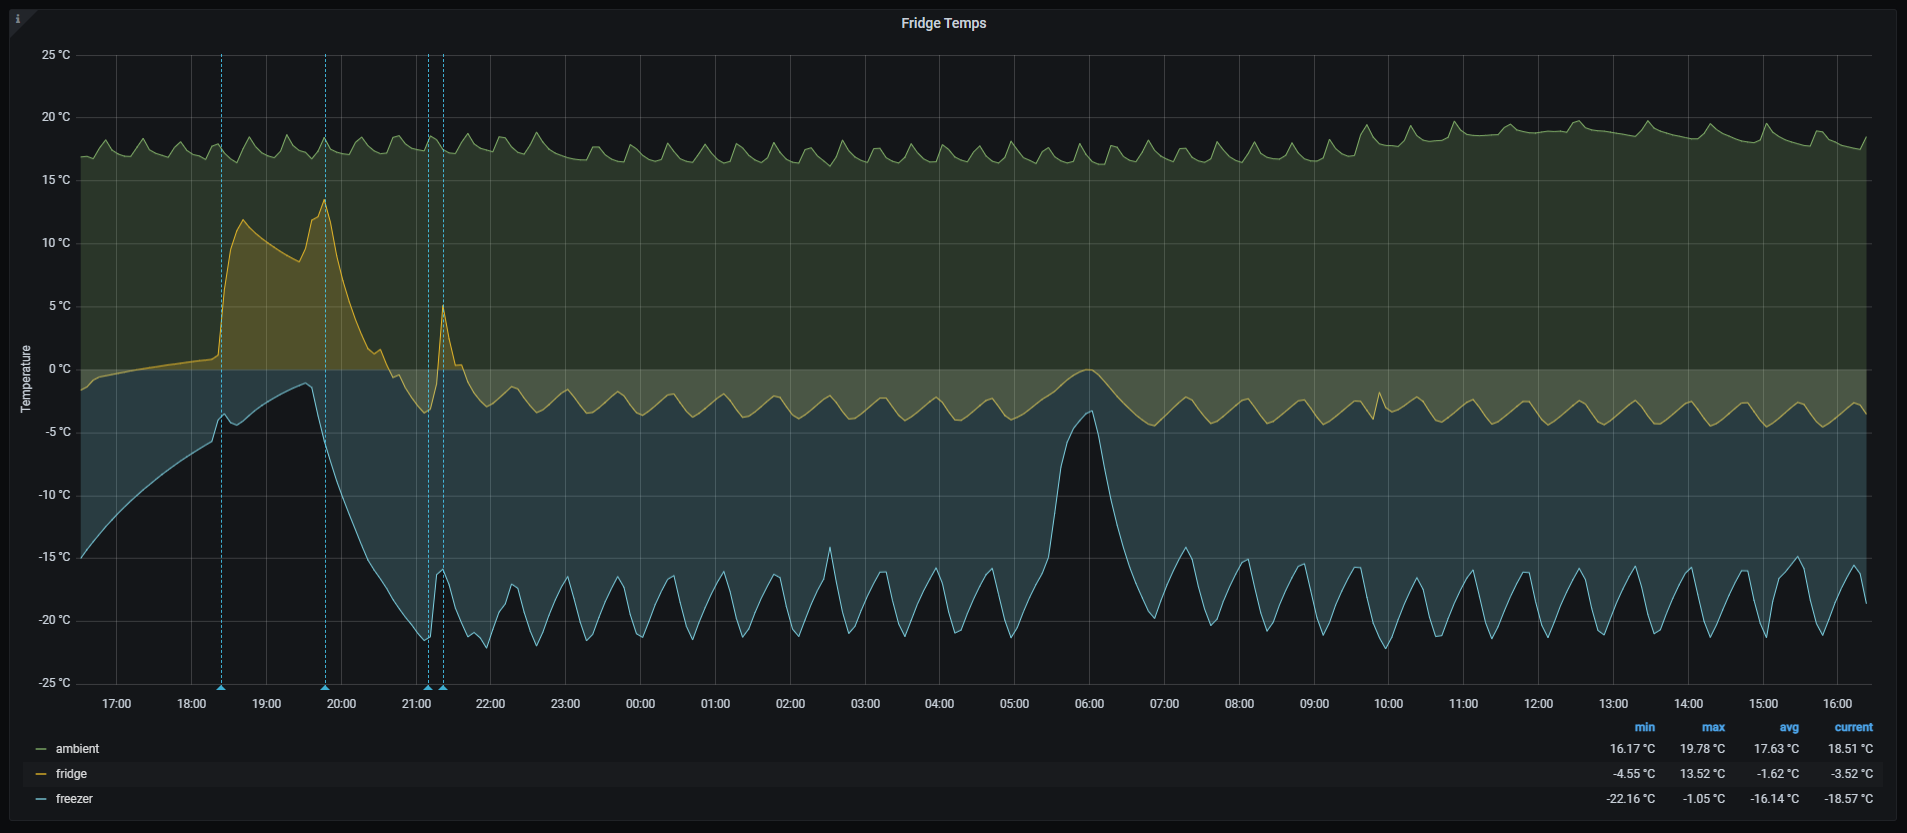Click the 16:00 x-axis time label
1907x833 pixels.
(1837, 704)
